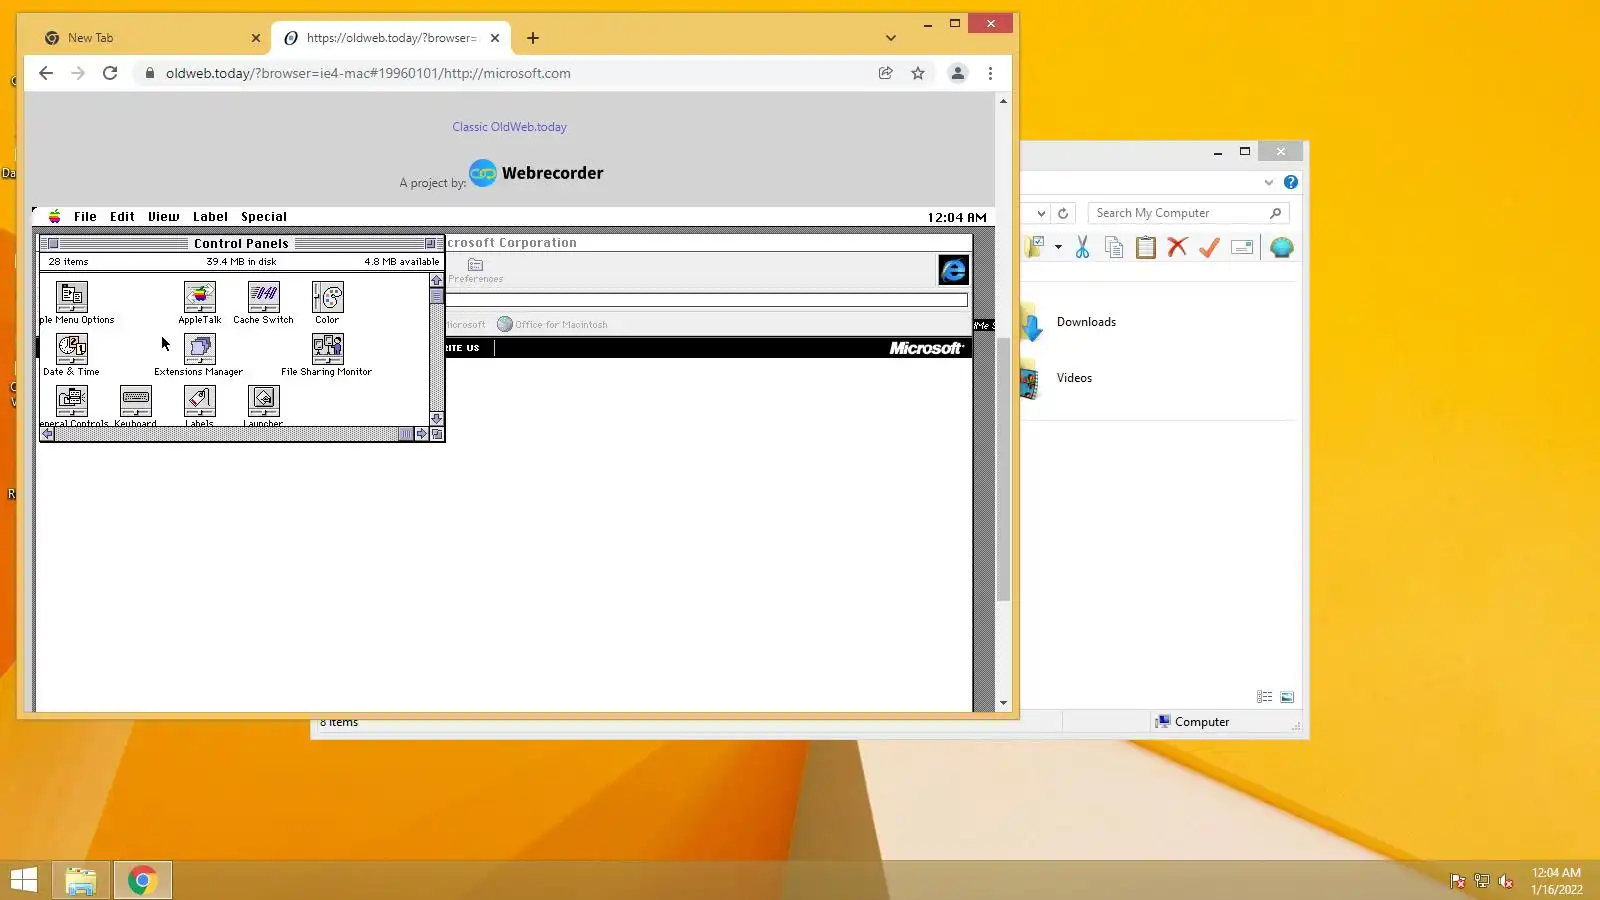Viewport: 1600px width, 900px height.
Task: Click the IE address field in the Mac browser
Action: pyautogui.click(x=706, y=300)
